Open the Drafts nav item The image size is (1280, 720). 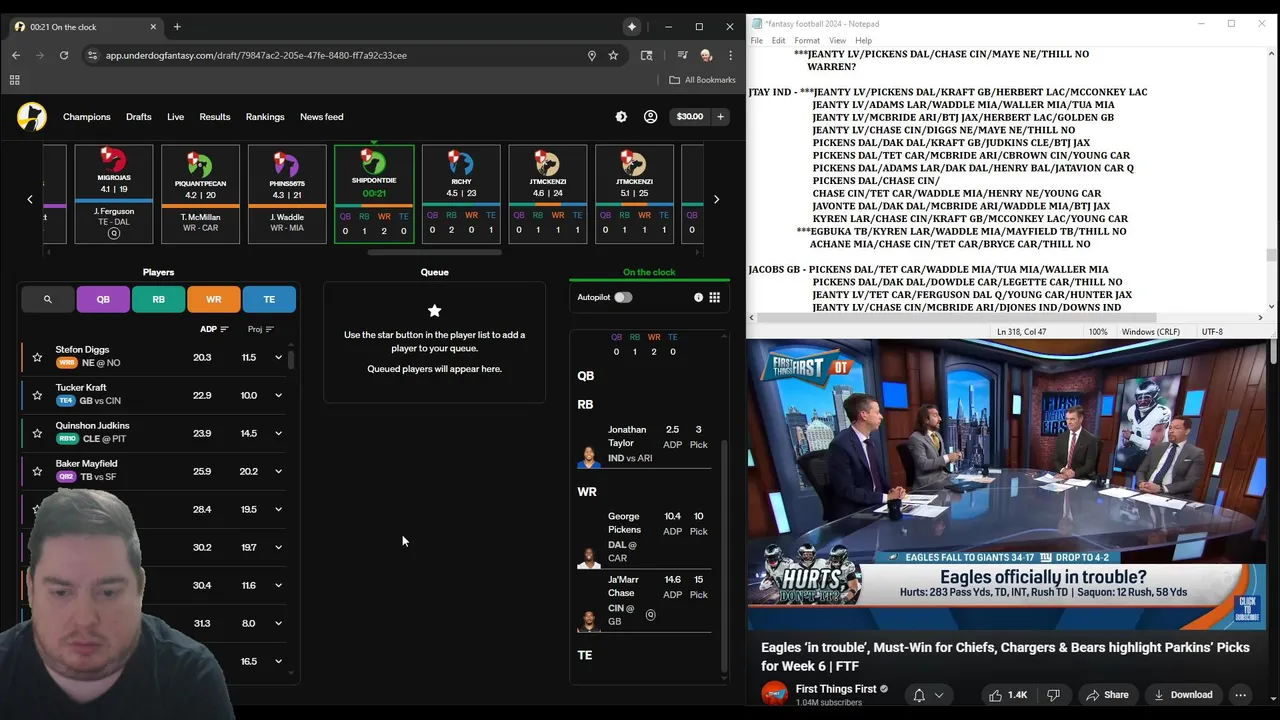pos(139,117)
